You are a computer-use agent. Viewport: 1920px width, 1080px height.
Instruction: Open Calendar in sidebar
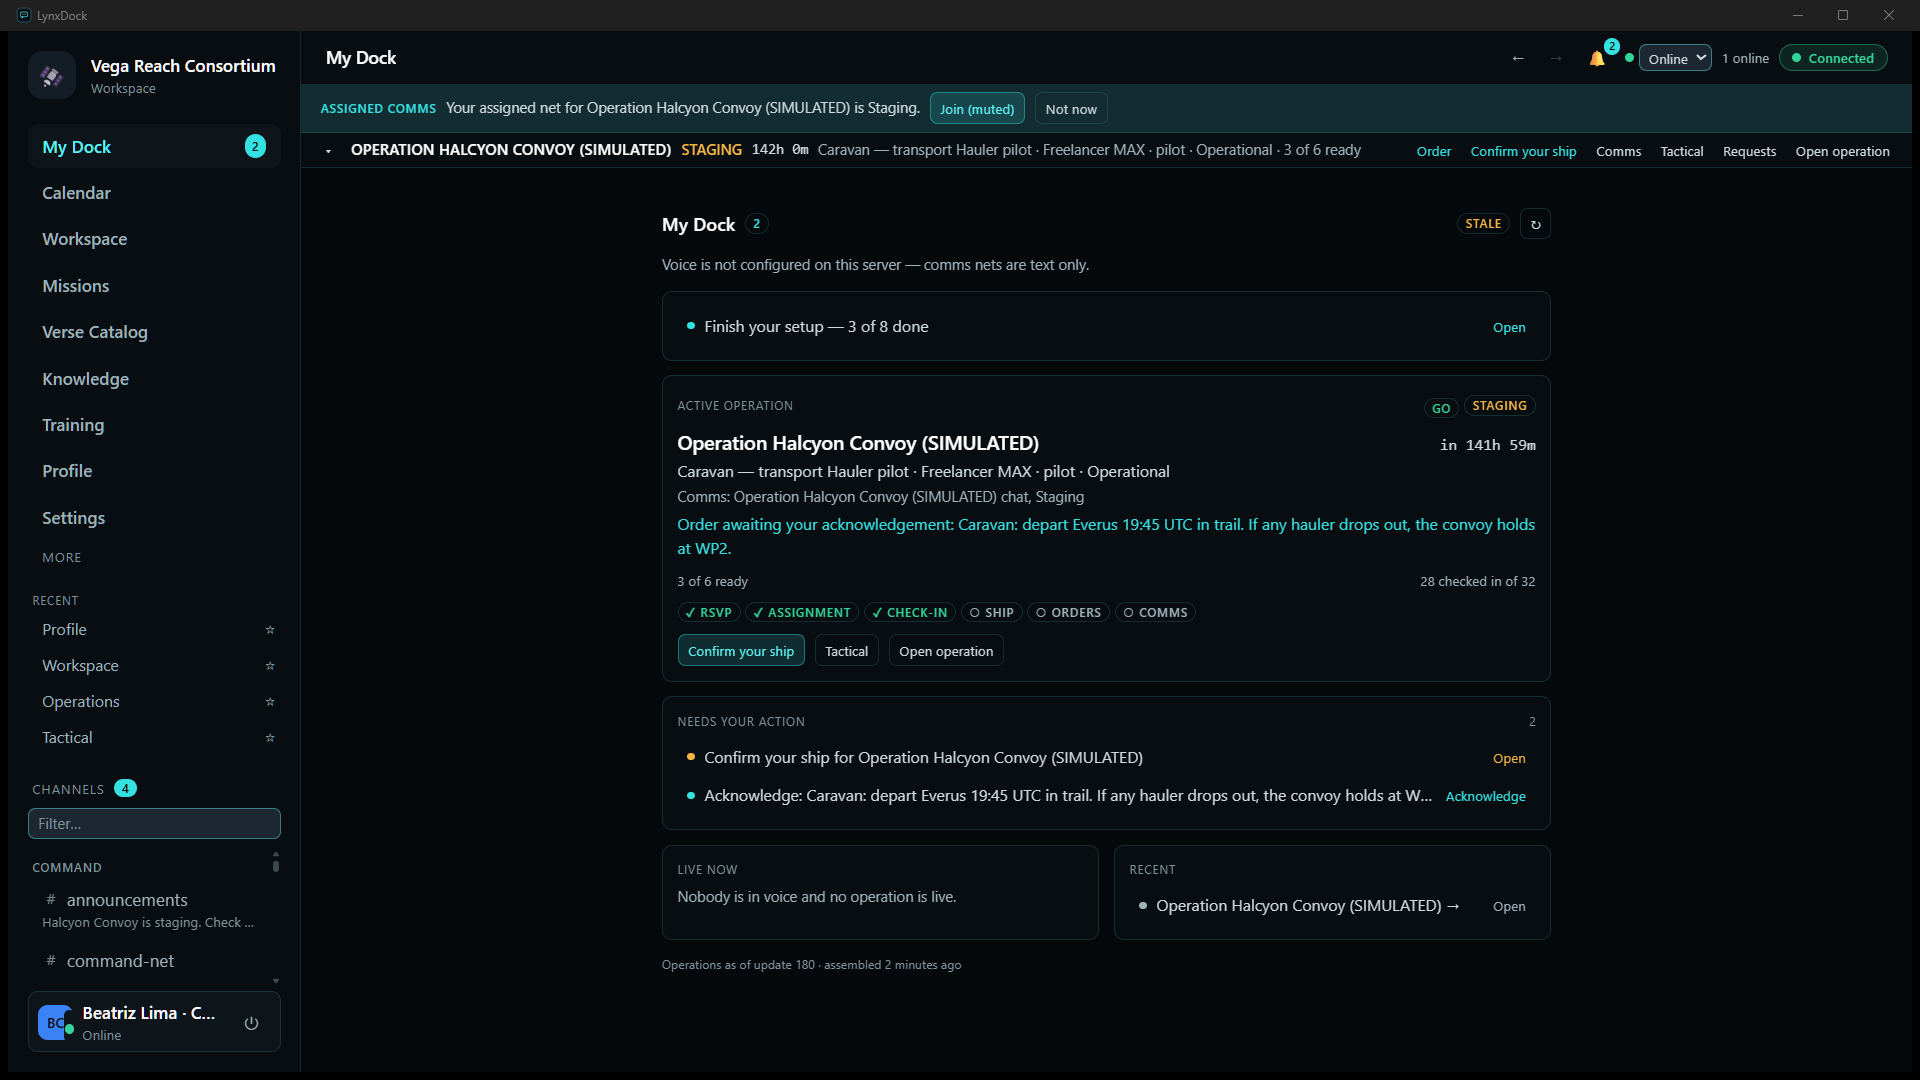154,193
